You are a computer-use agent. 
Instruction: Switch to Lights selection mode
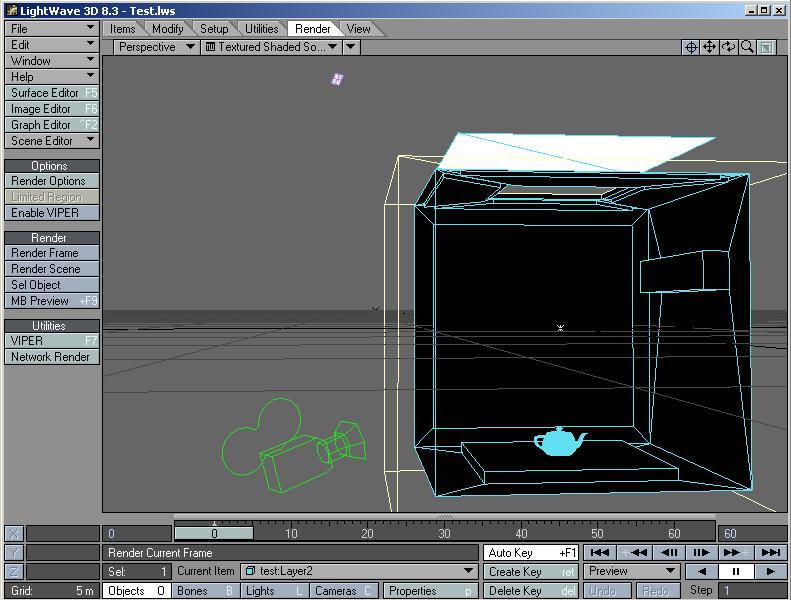tap(274, 590)
